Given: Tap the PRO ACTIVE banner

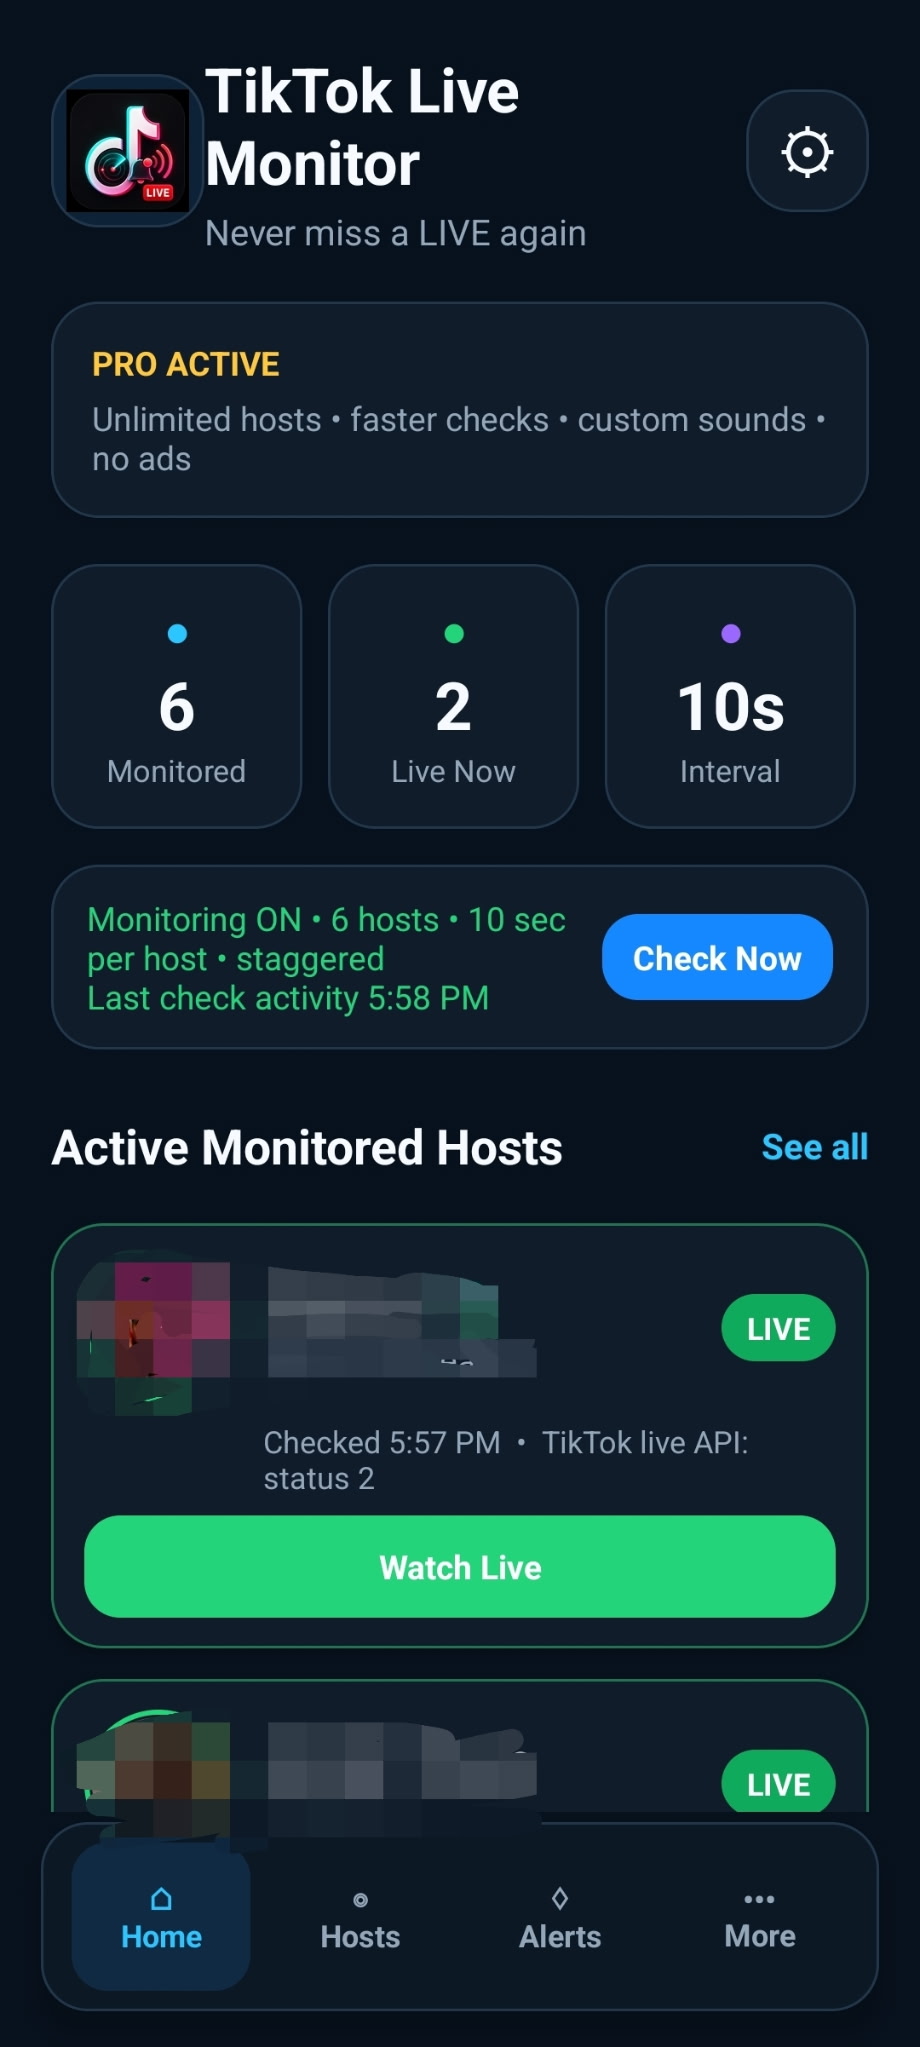Looking at the screenshot, I should (460, 409).
